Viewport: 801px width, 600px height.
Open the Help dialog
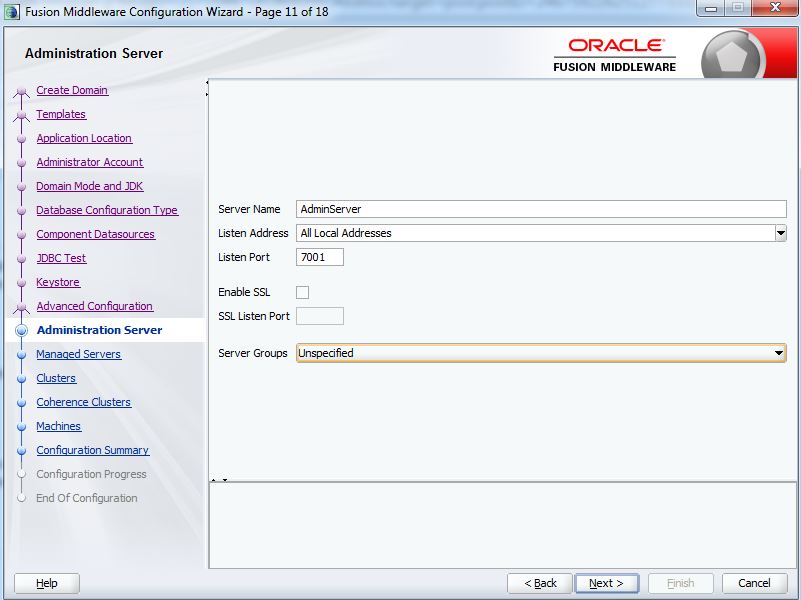click(x=45, y=583)
